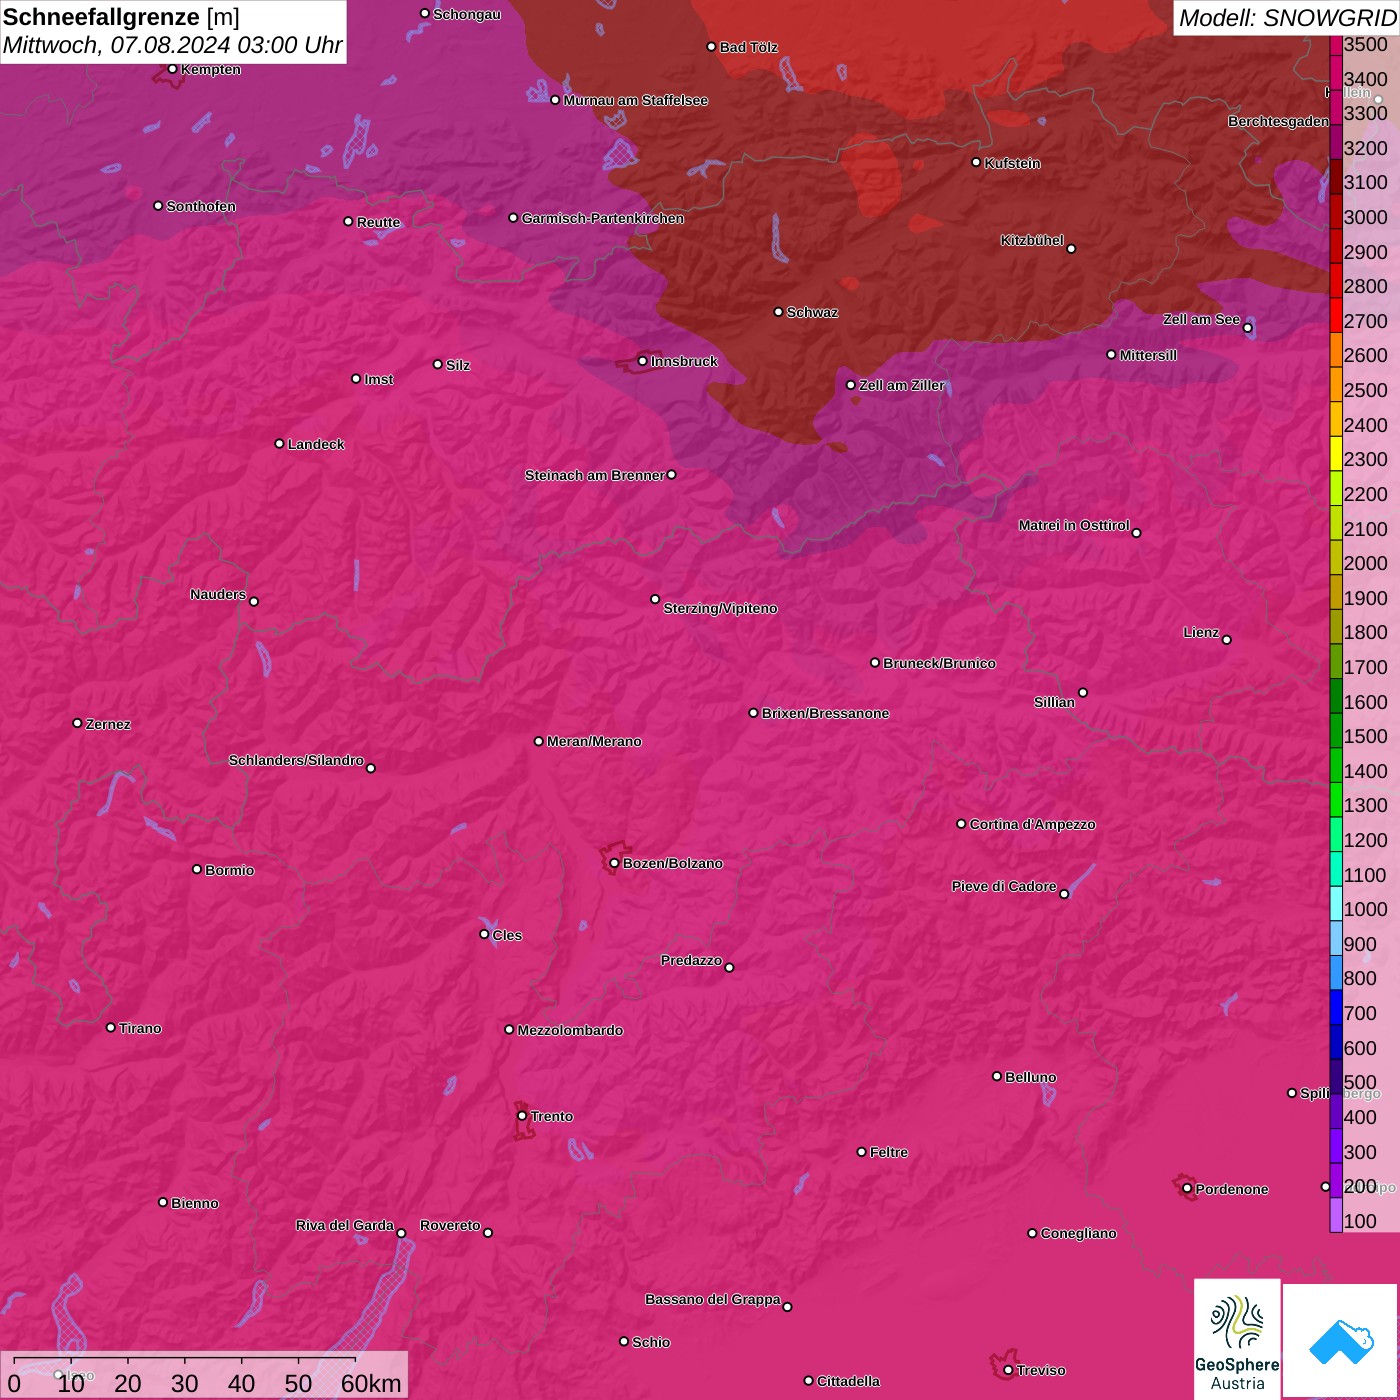The width and height of the screenshot is (1400, 1400).
Task: Click the Trento location marker dot
Action: (x=522, y=1115)
